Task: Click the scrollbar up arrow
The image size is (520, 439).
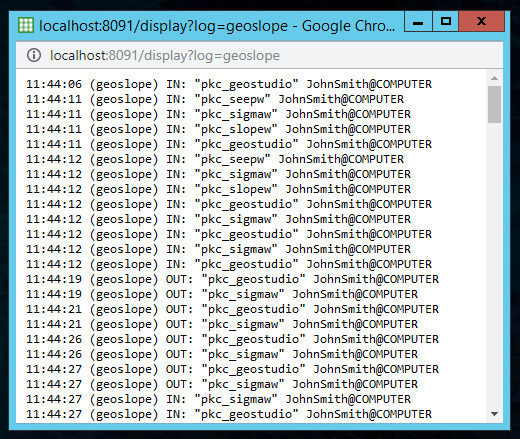Action: tap(494, 78)
